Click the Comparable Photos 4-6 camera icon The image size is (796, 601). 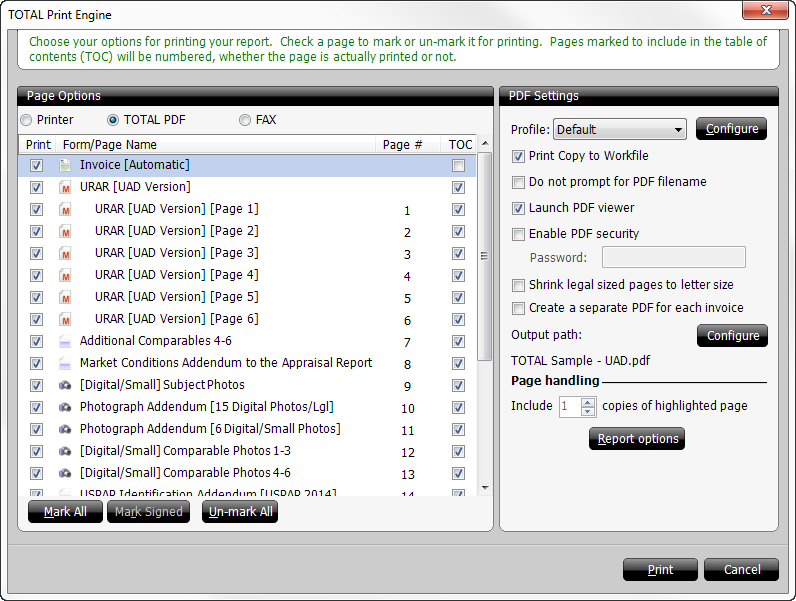point(65,473)
